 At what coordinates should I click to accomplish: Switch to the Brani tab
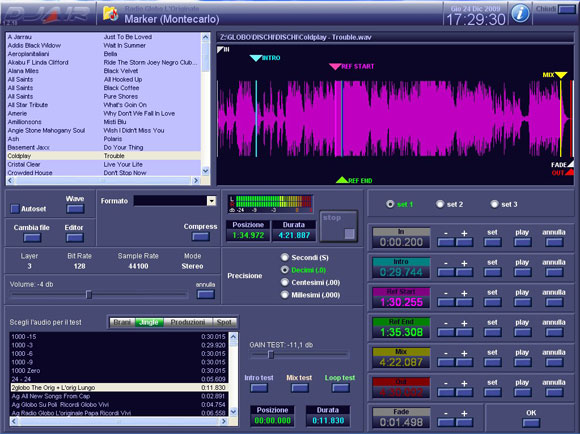tap(122, 322)
